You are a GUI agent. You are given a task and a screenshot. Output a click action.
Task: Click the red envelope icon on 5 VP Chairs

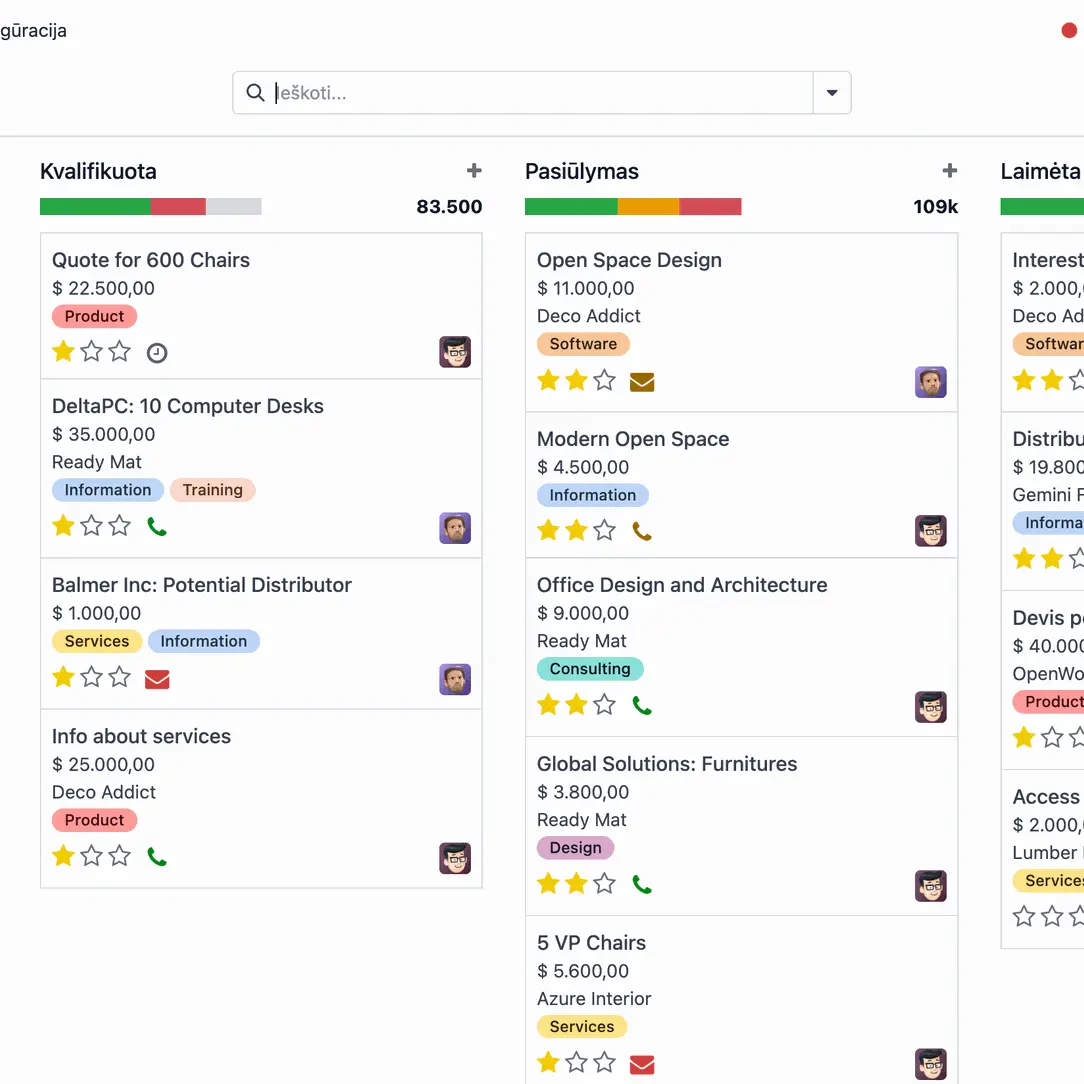642,1064
